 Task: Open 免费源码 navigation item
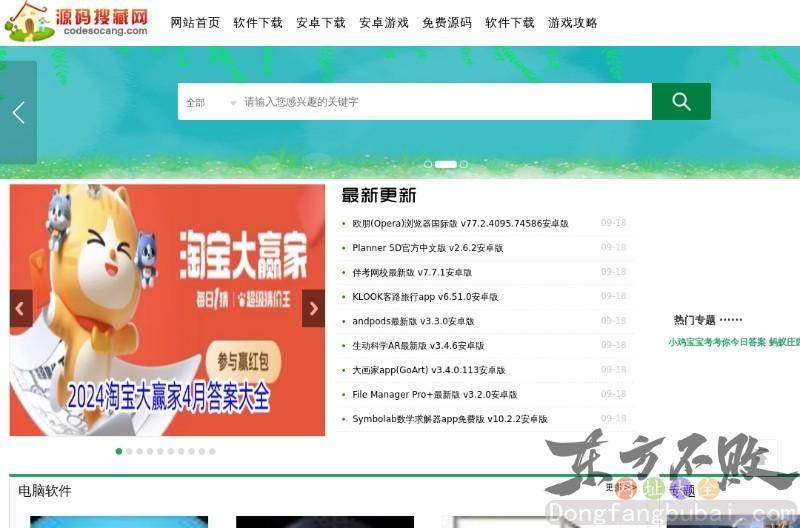coord(447,23)
